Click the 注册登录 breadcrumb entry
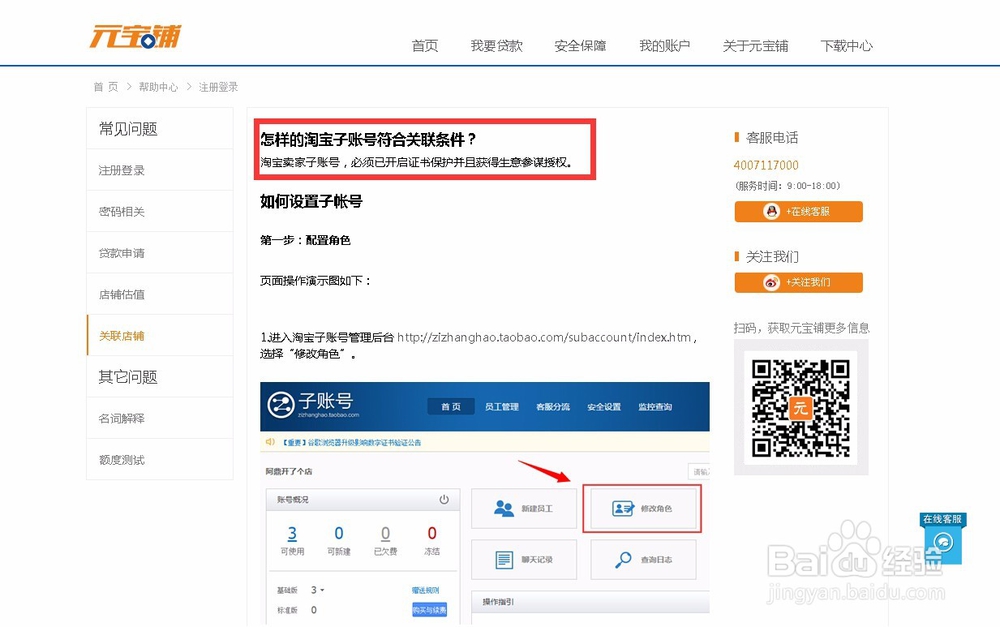 tap(218, 87)
